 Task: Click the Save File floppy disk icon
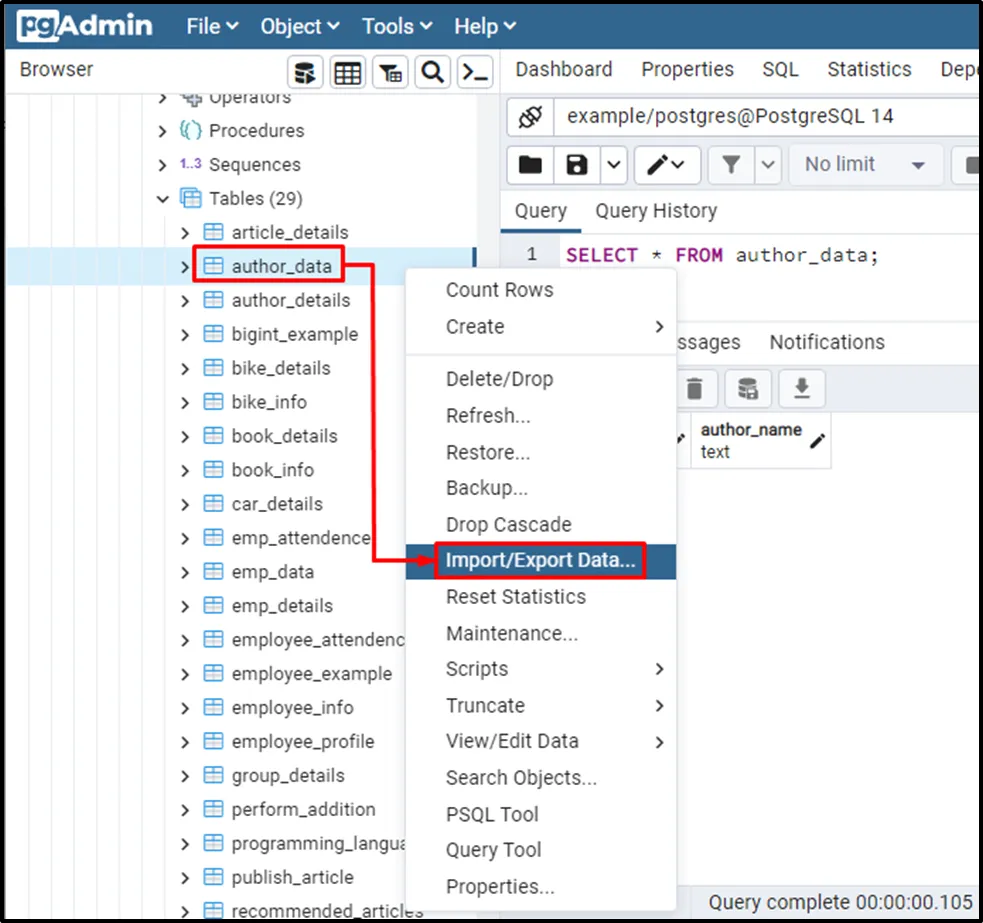pos(577,165)
